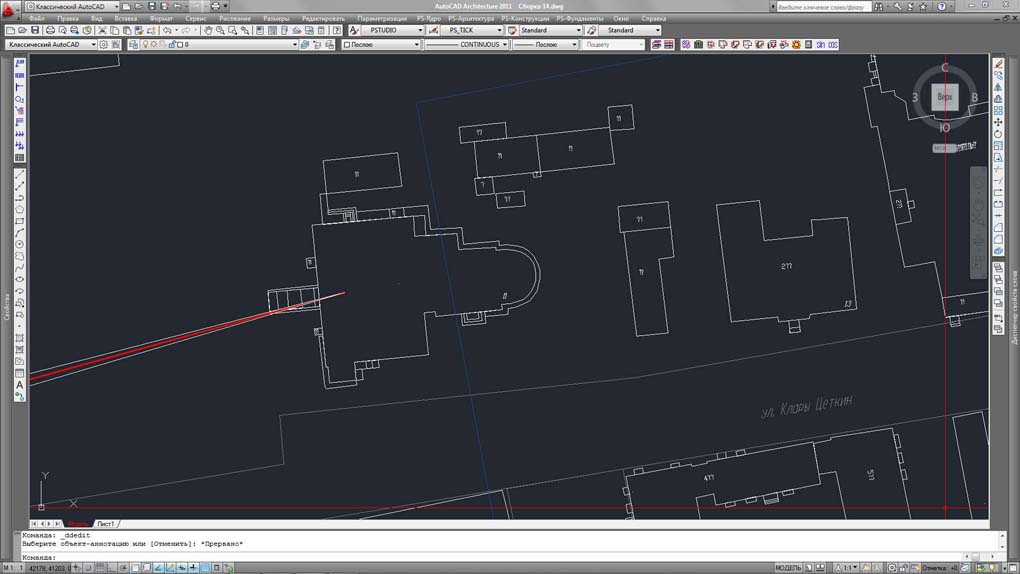Open the CONTINUOUS linetype dropdown
This screenshot has width=1020, height=574.
point(466,45)
